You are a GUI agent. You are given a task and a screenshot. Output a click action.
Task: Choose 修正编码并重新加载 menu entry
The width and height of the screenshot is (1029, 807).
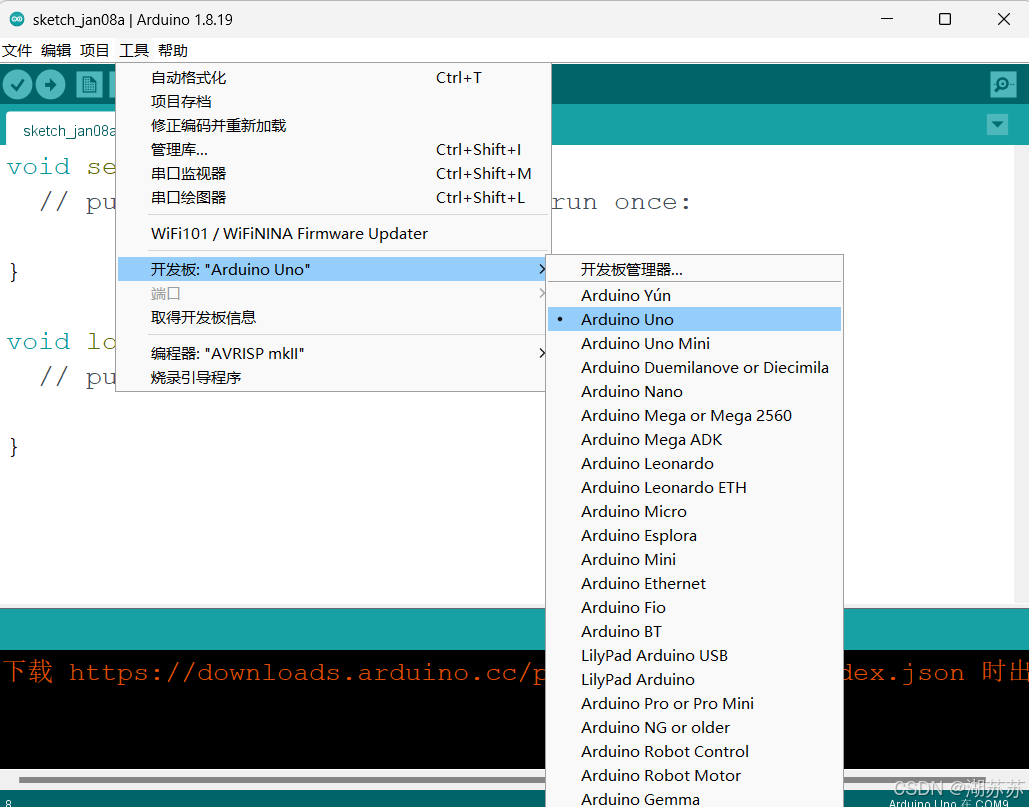(332, 126)
